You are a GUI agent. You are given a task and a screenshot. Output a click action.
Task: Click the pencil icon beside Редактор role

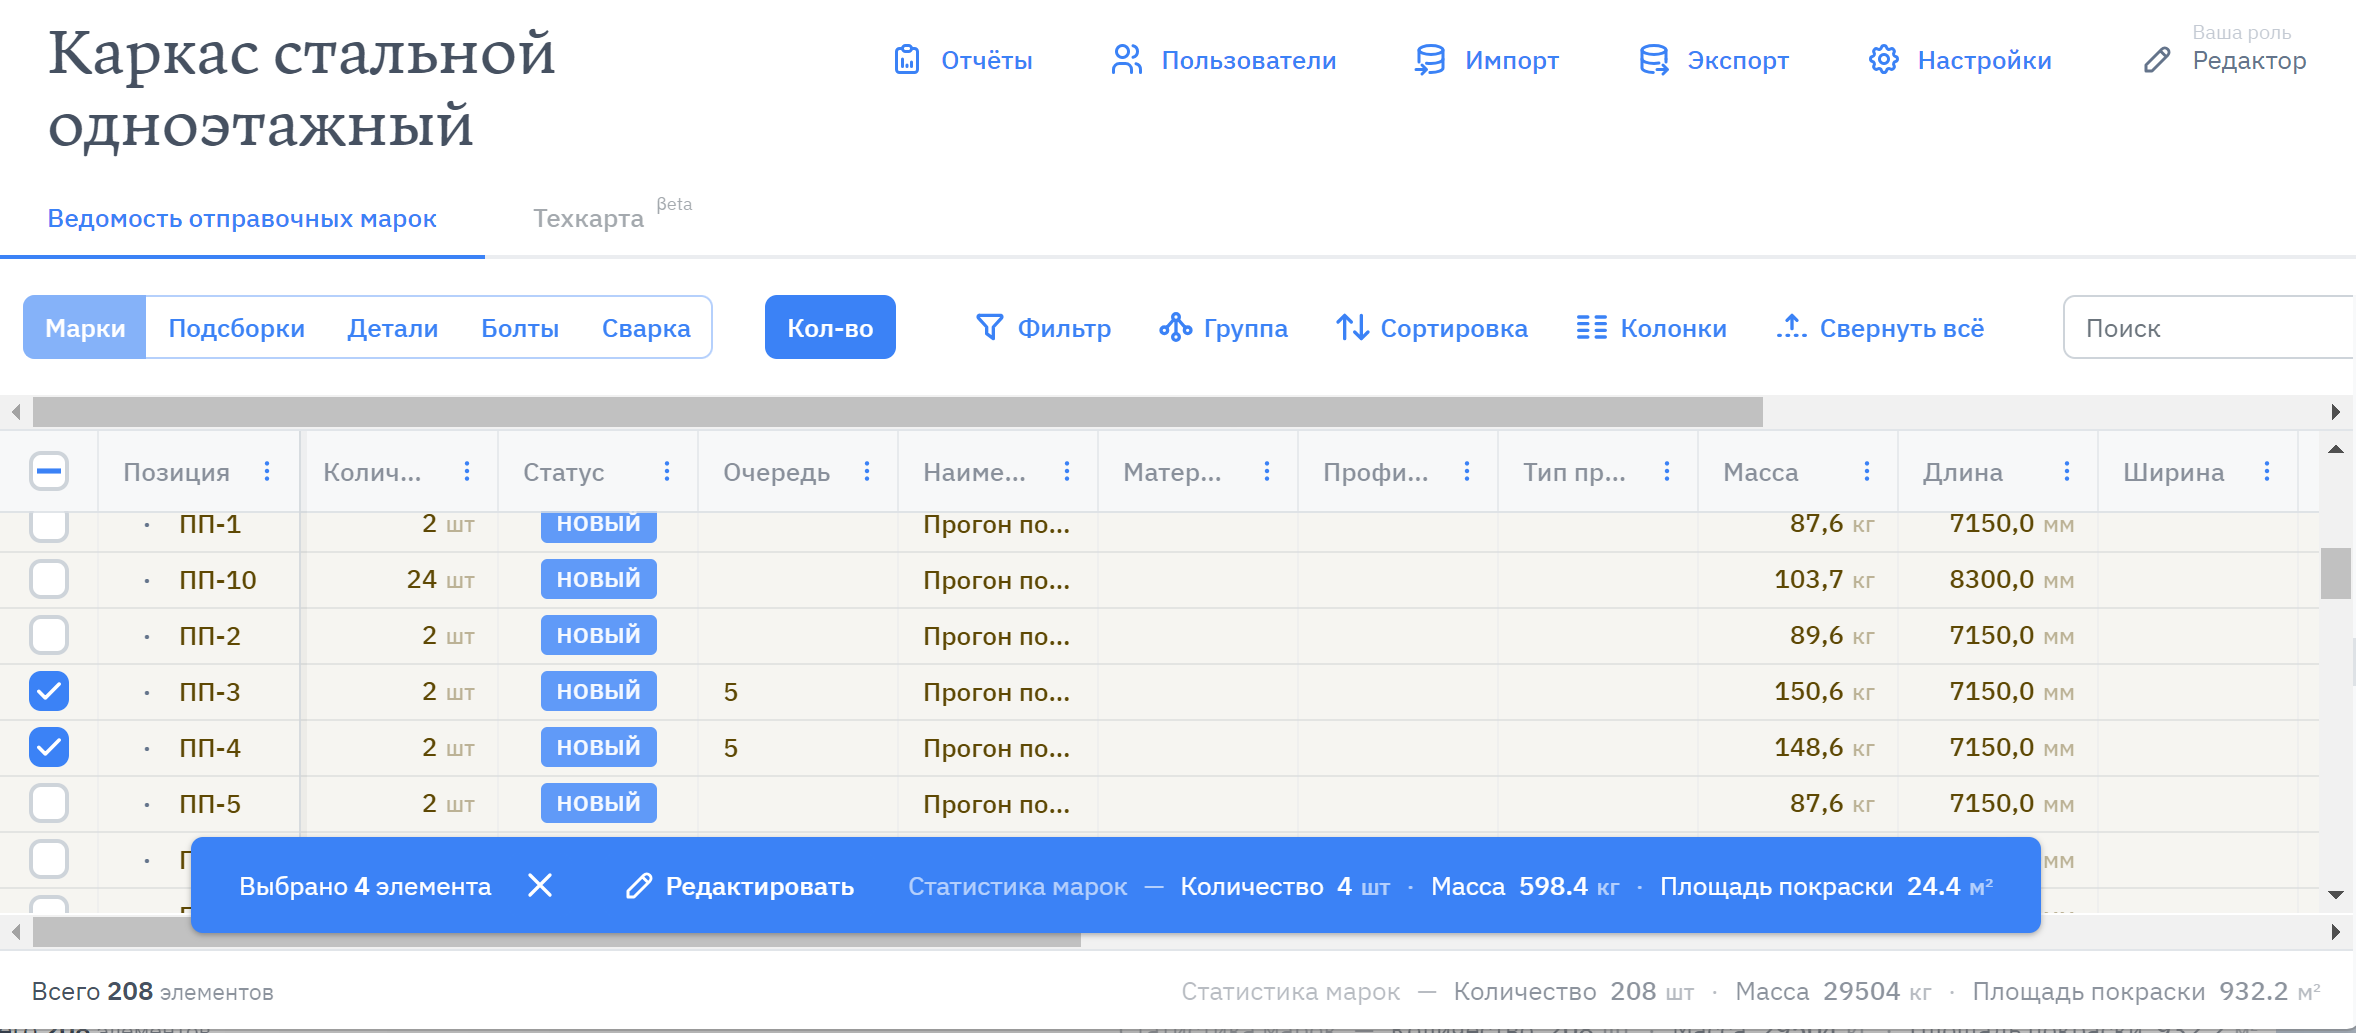click(x=2157, y=60)
